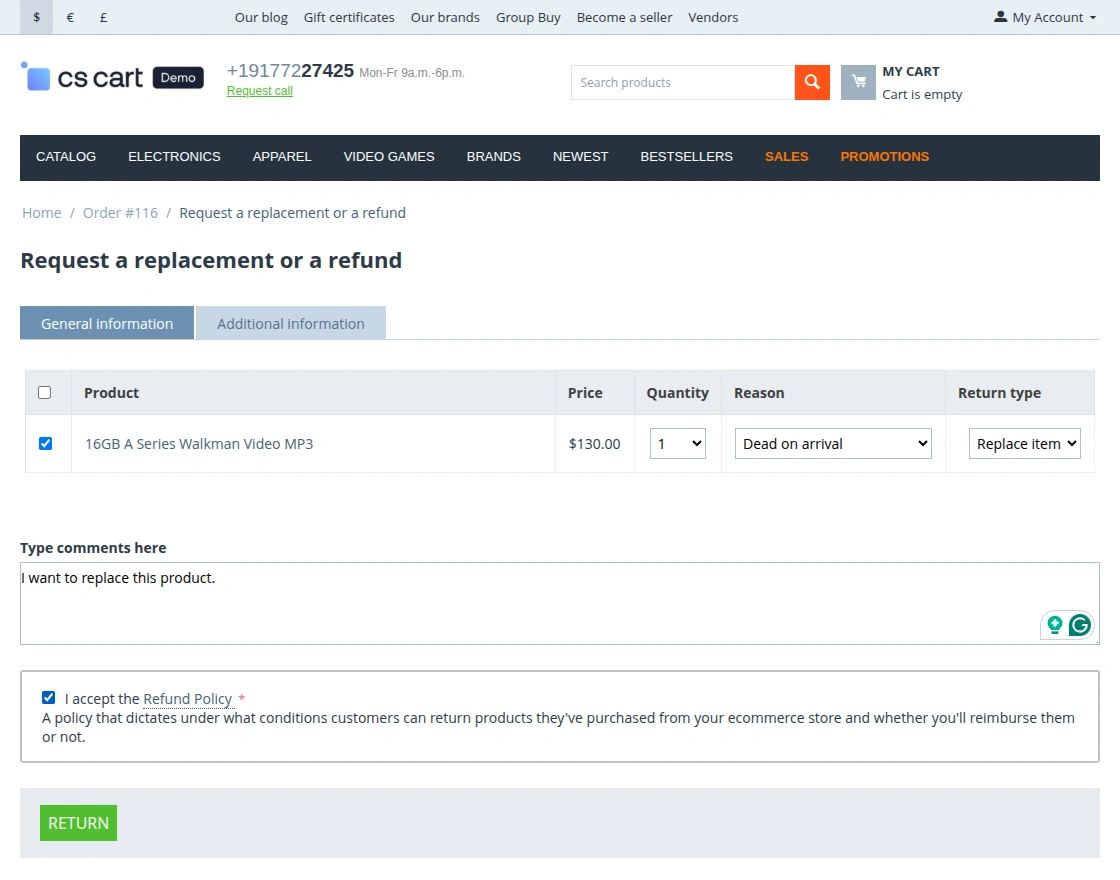Open the Return type dropdown

[x=1024, y=444]
